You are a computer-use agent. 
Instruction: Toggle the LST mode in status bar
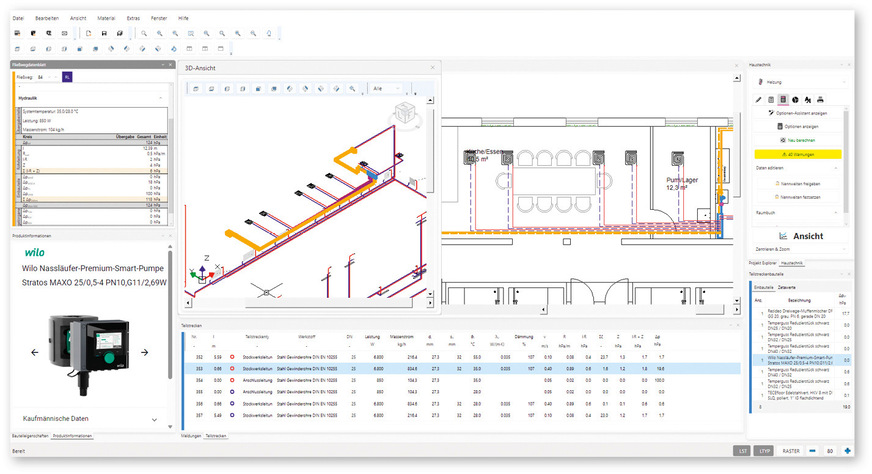tap(741, 452)
